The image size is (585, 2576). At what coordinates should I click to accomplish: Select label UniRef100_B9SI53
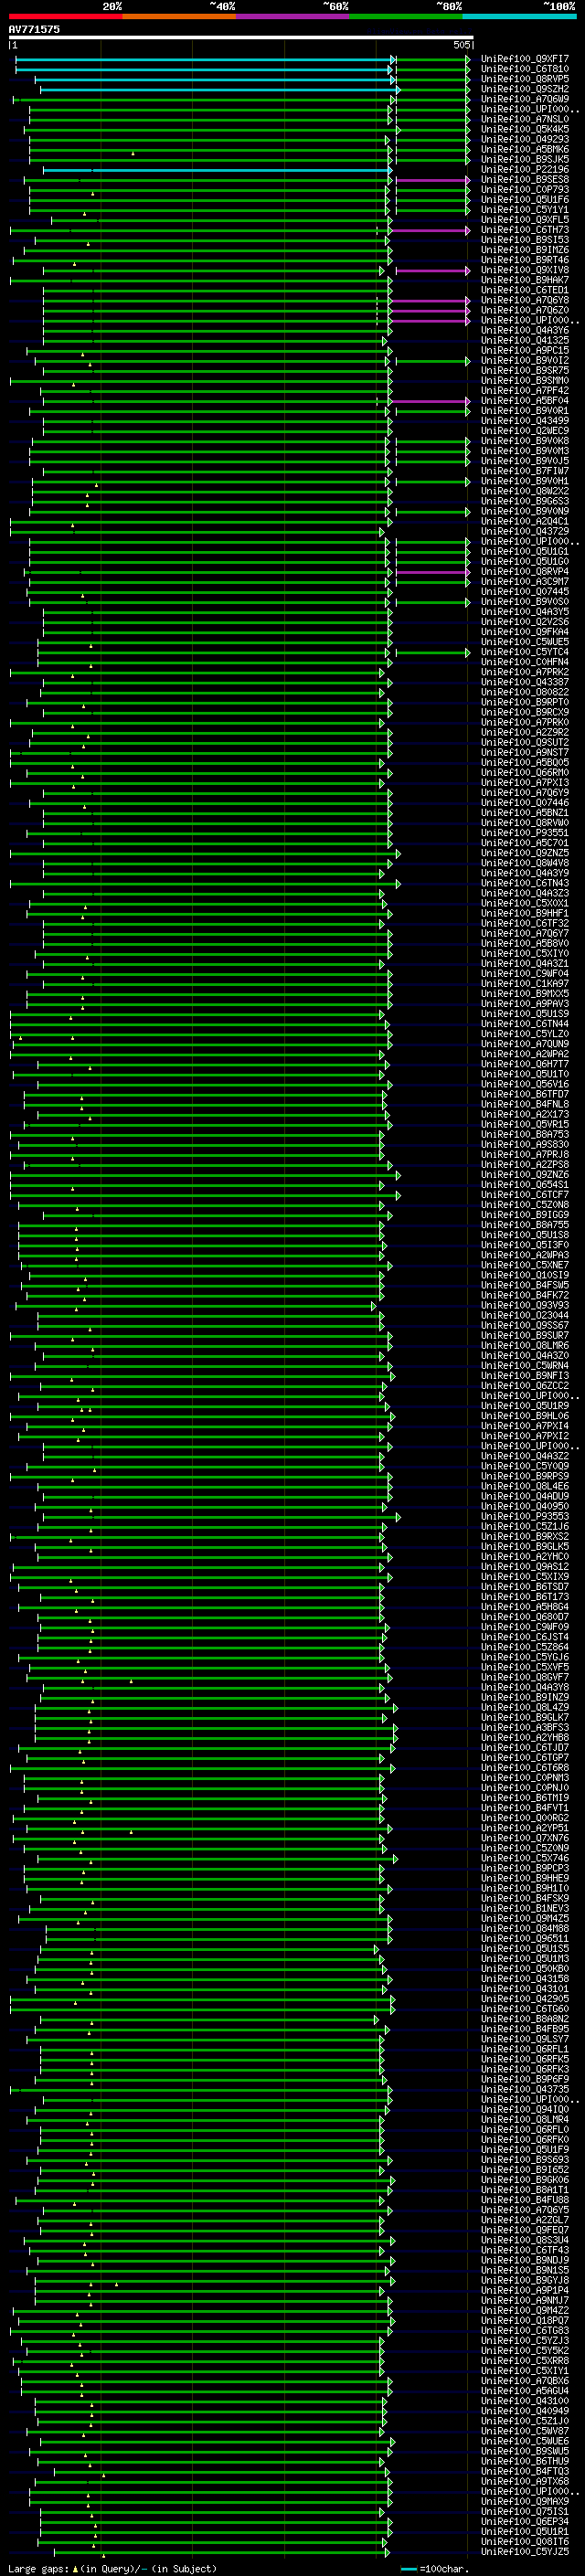pyautogui.click(x=525, y=240)
